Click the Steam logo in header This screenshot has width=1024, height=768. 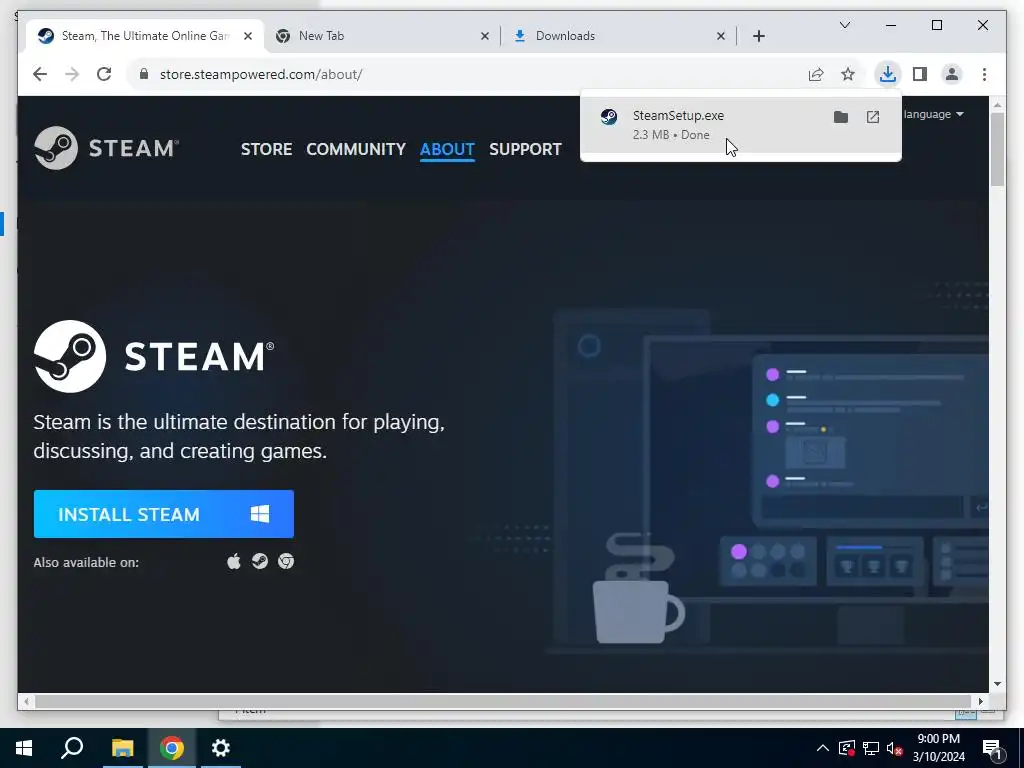coord(106,148)
